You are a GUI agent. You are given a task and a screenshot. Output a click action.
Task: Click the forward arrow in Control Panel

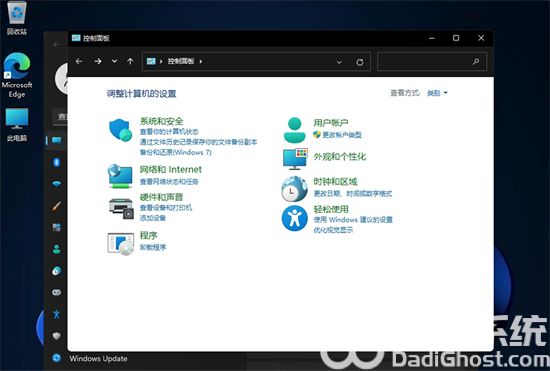coord(98,61)
